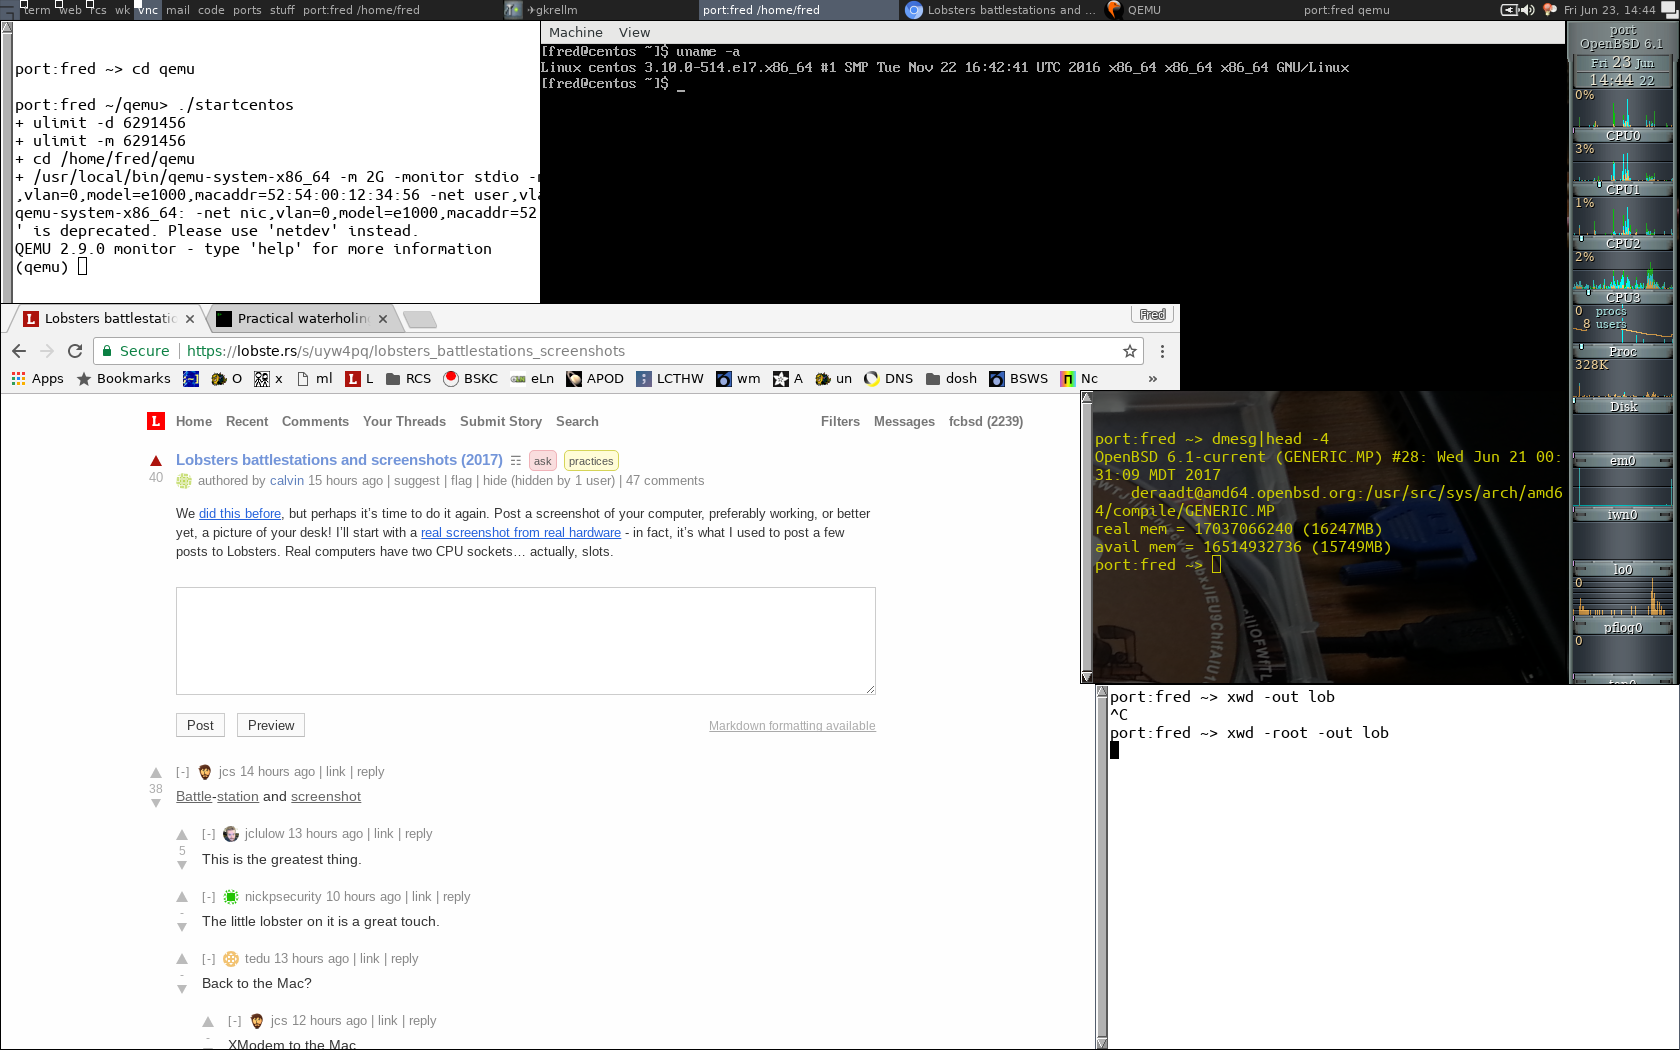Follow the did this before link
1680x1050 pixels.
[x=239, y=513]
